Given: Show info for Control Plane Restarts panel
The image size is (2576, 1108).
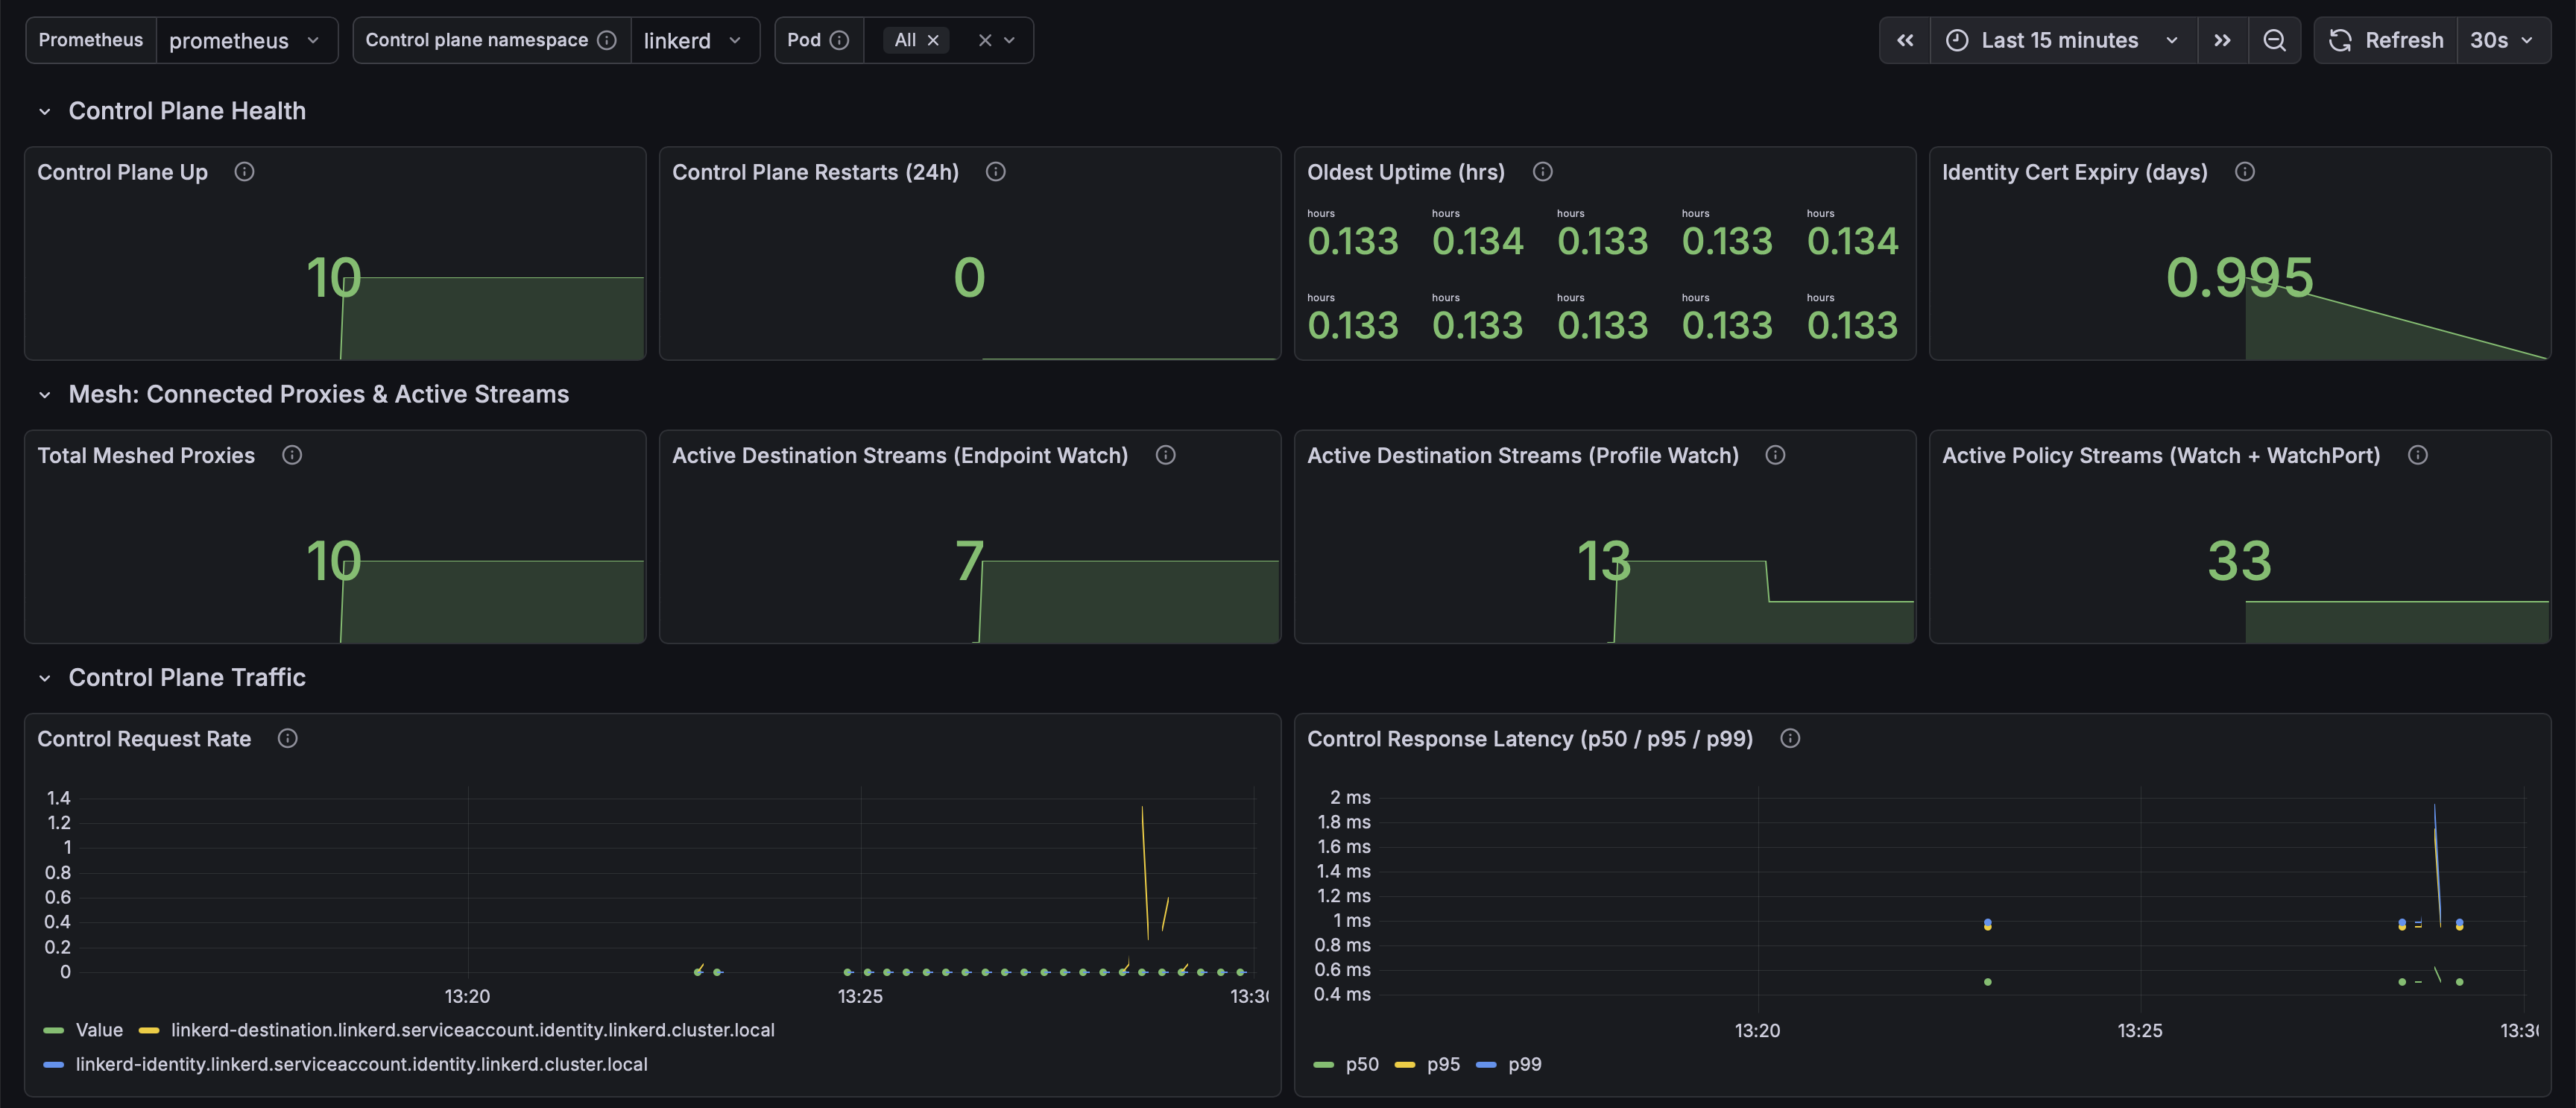Looking at the screenshot, I should coord(995,172).
